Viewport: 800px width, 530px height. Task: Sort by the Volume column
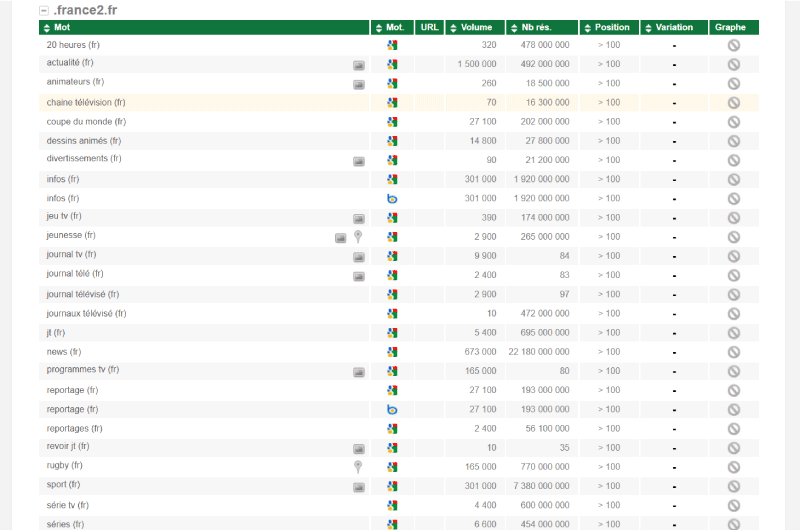(x=475, y=28)
